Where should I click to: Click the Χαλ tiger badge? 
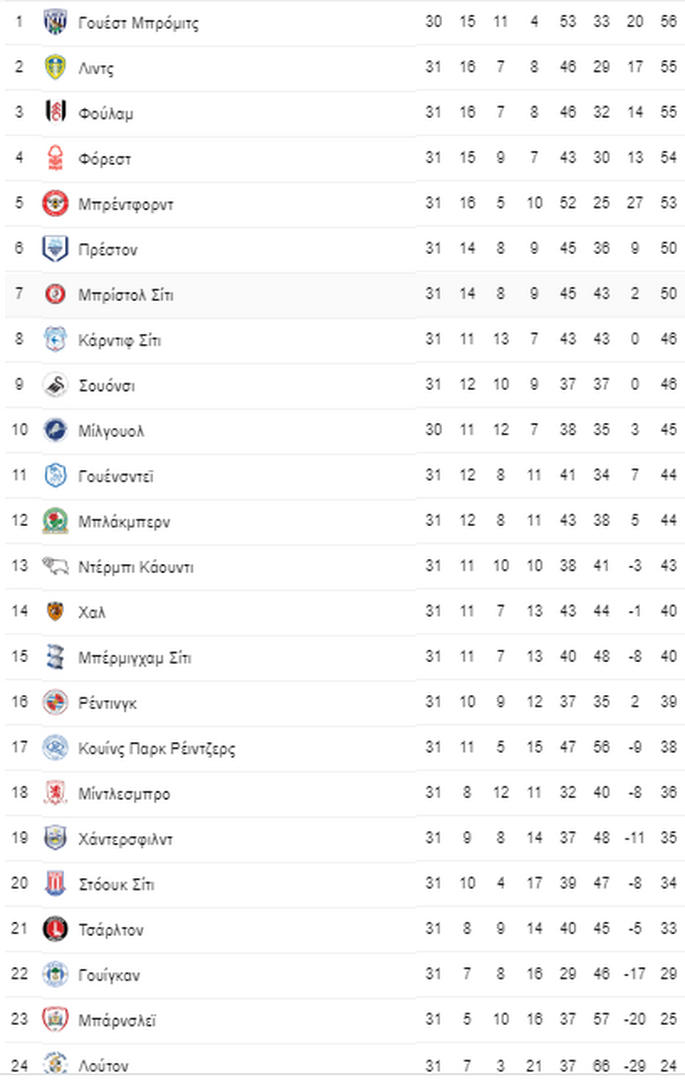55,612
